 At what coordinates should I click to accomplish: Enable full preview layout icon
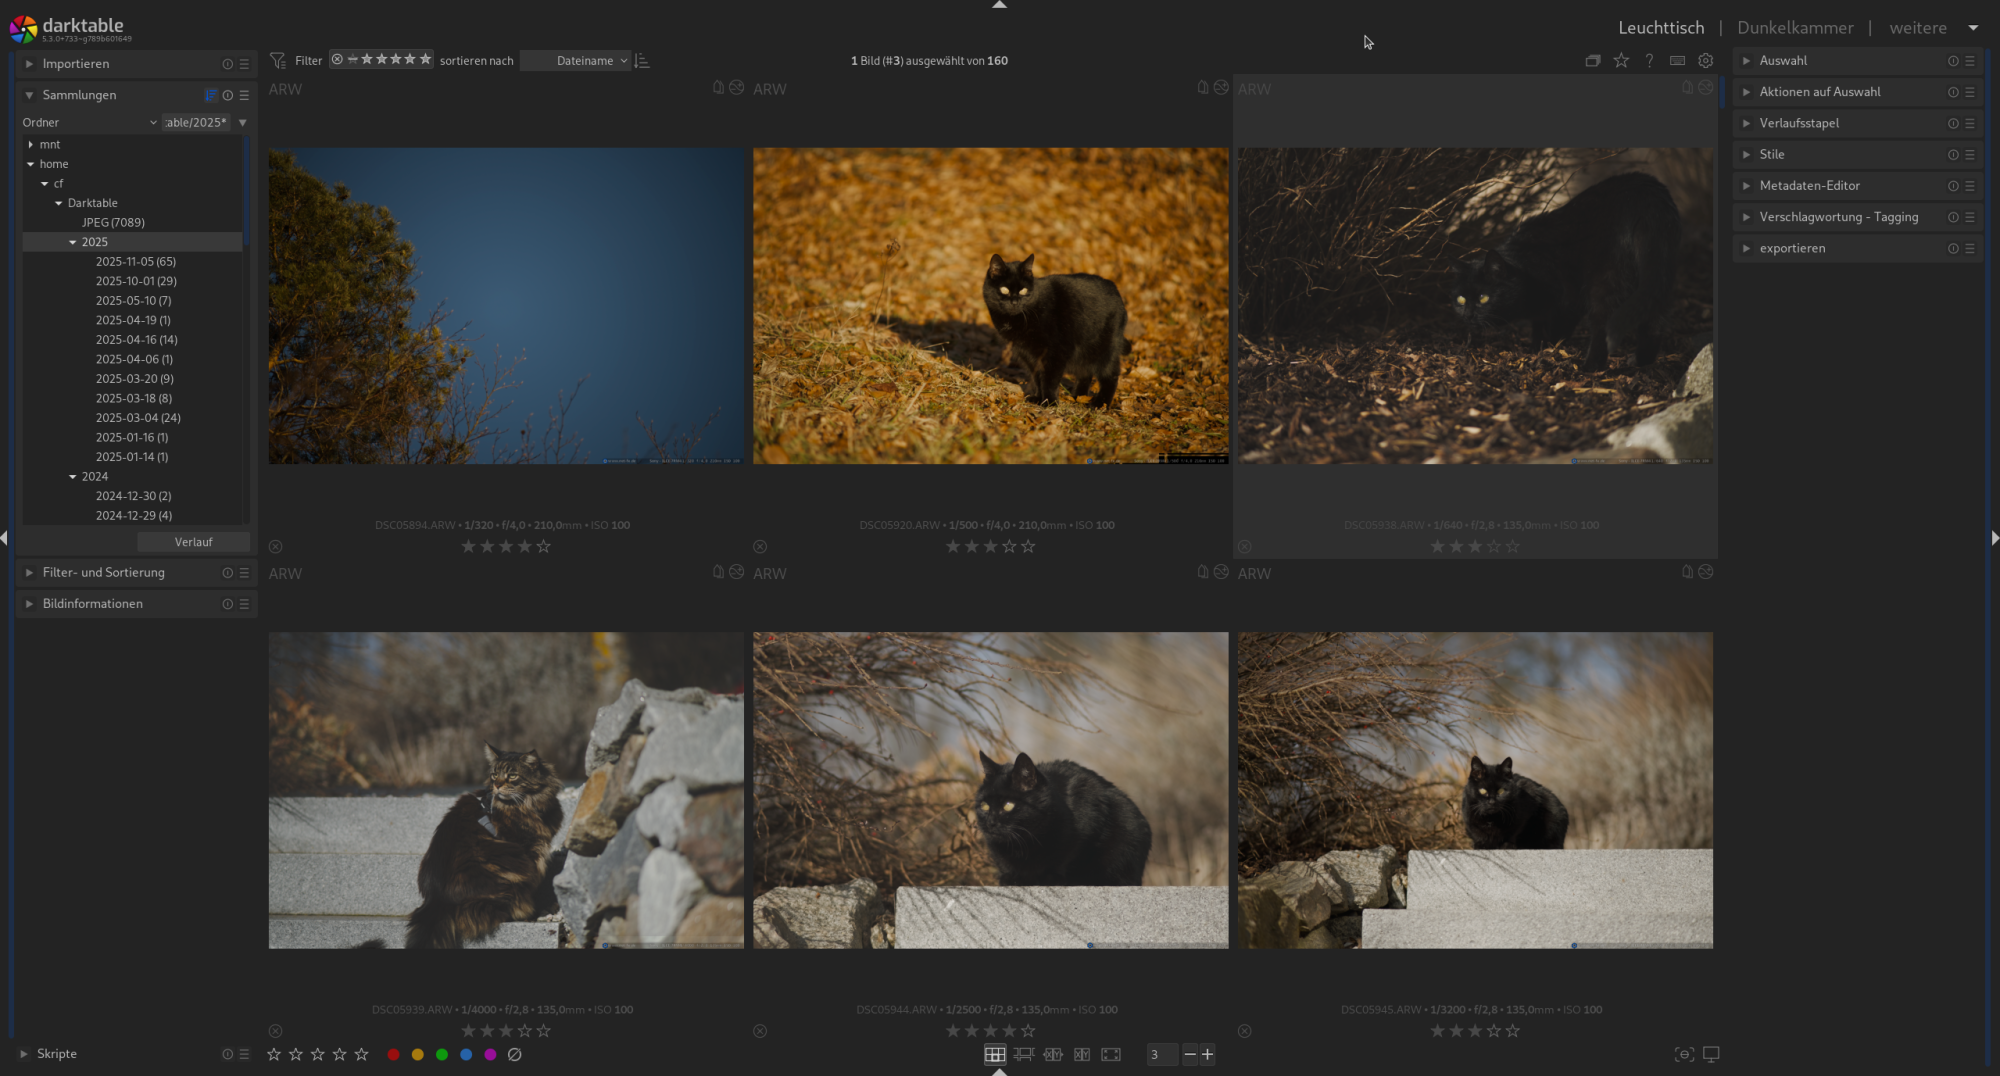coord(1111,1054)
